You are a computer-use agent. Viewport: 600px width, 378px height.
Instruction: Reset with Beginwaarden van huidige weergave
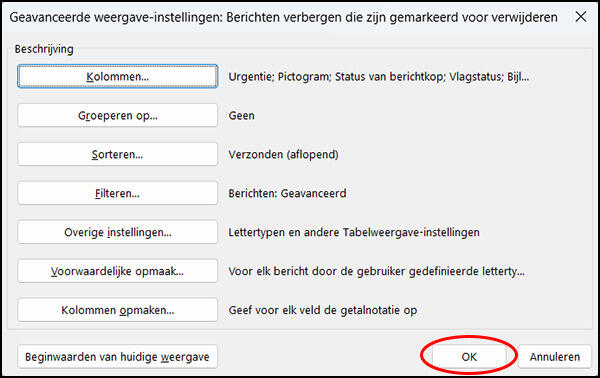click(x=117, y=357)
